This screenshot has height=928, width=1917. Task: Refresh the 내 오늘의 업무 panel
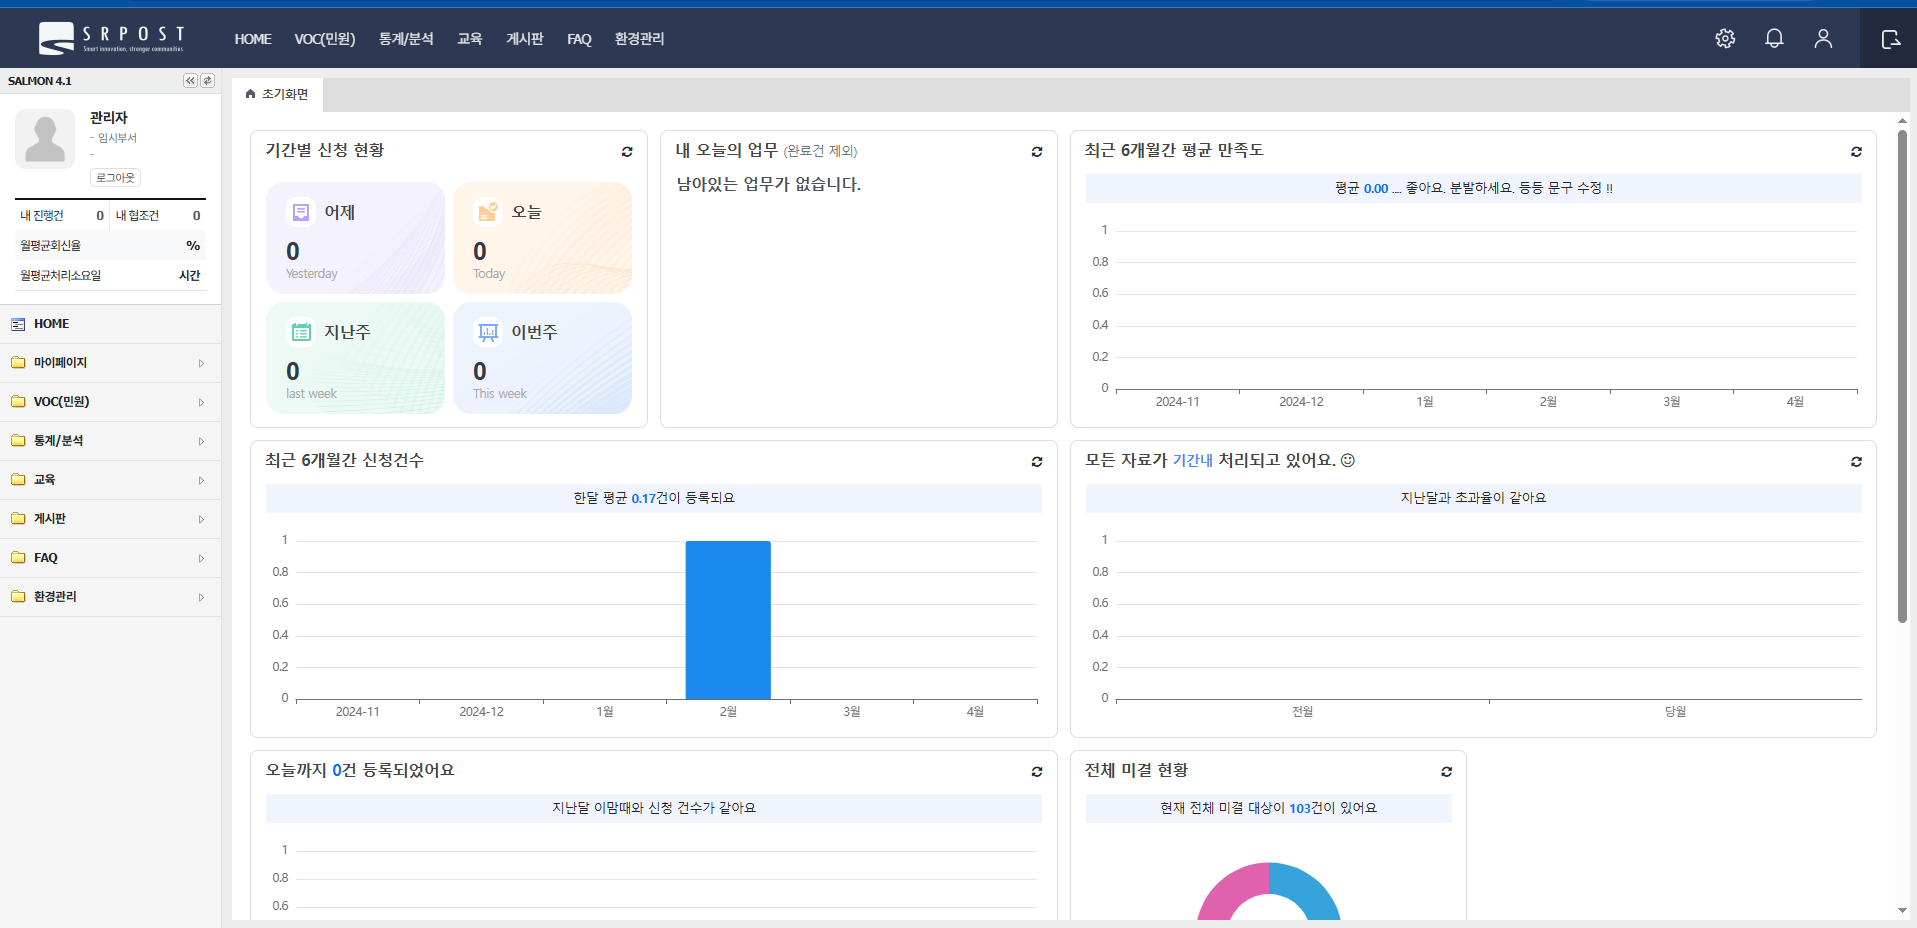pos(1037,152)
